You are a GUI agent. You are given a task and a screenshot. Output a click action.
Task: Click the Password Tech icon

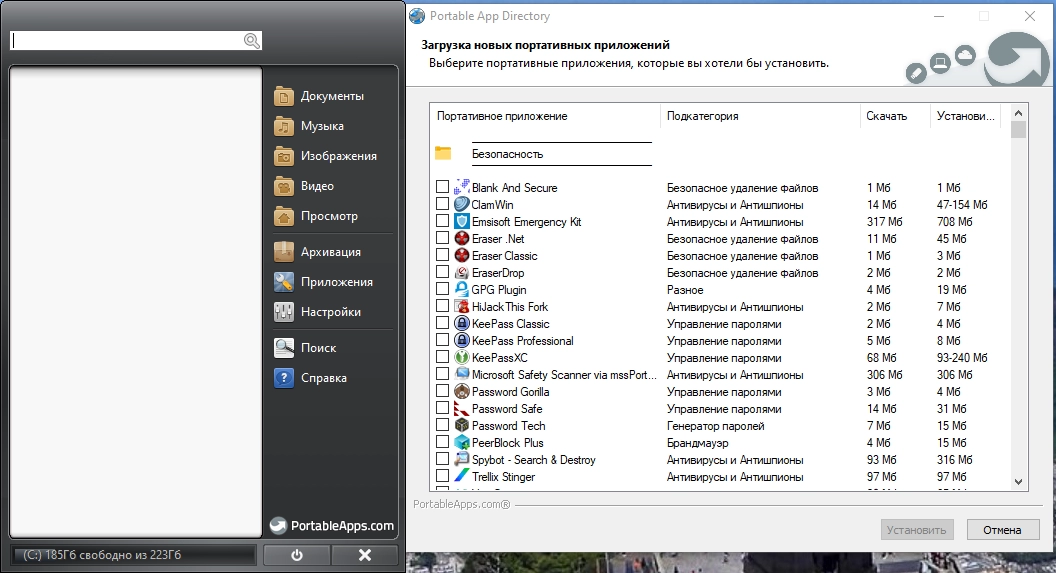461,426
